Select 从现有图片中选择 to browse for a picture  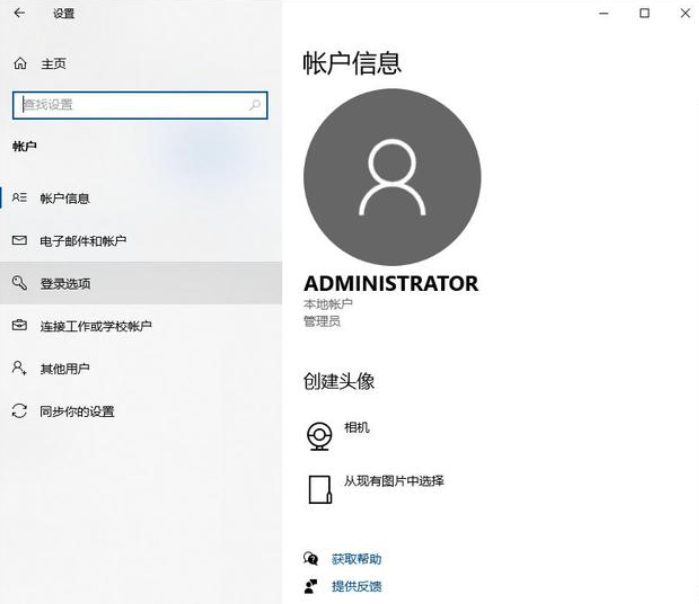(x=394, y=481)
